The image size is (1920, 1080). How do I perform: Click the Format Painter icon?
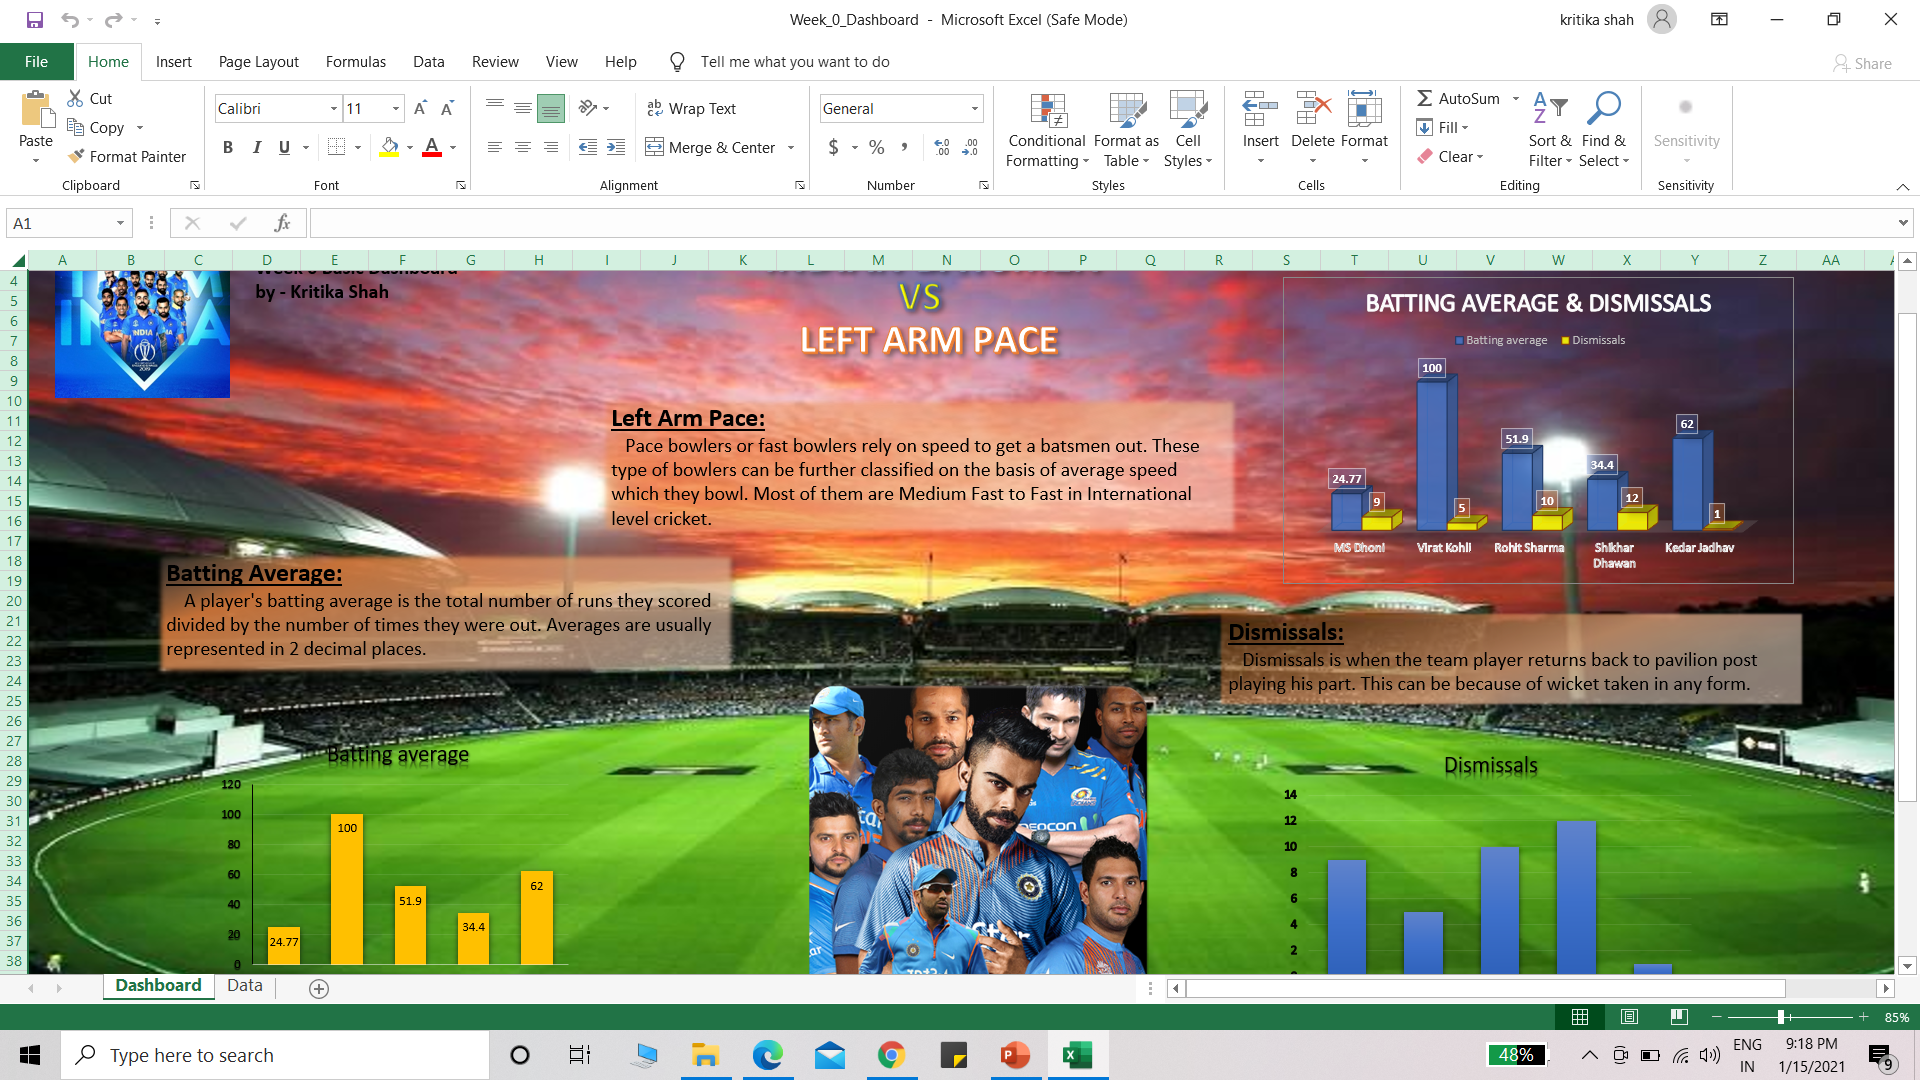pos(75,156)
